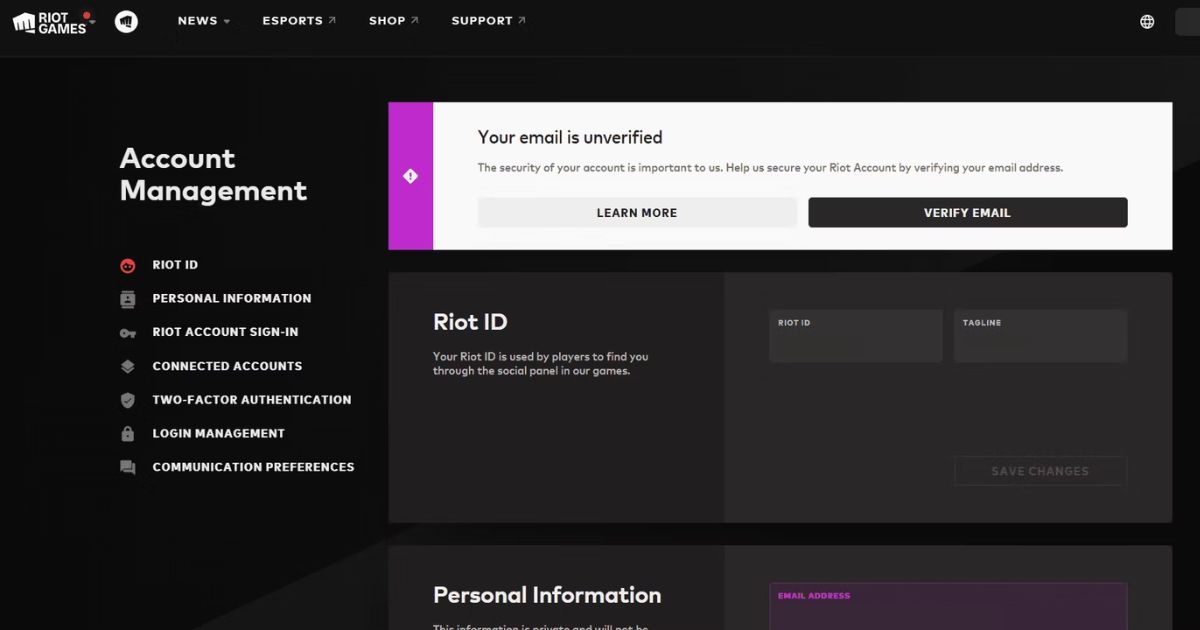Image resolution: width=1200 pixels, height=630 pixels.
Task: Go to Connected Accounts section
Action: point(227,366)
